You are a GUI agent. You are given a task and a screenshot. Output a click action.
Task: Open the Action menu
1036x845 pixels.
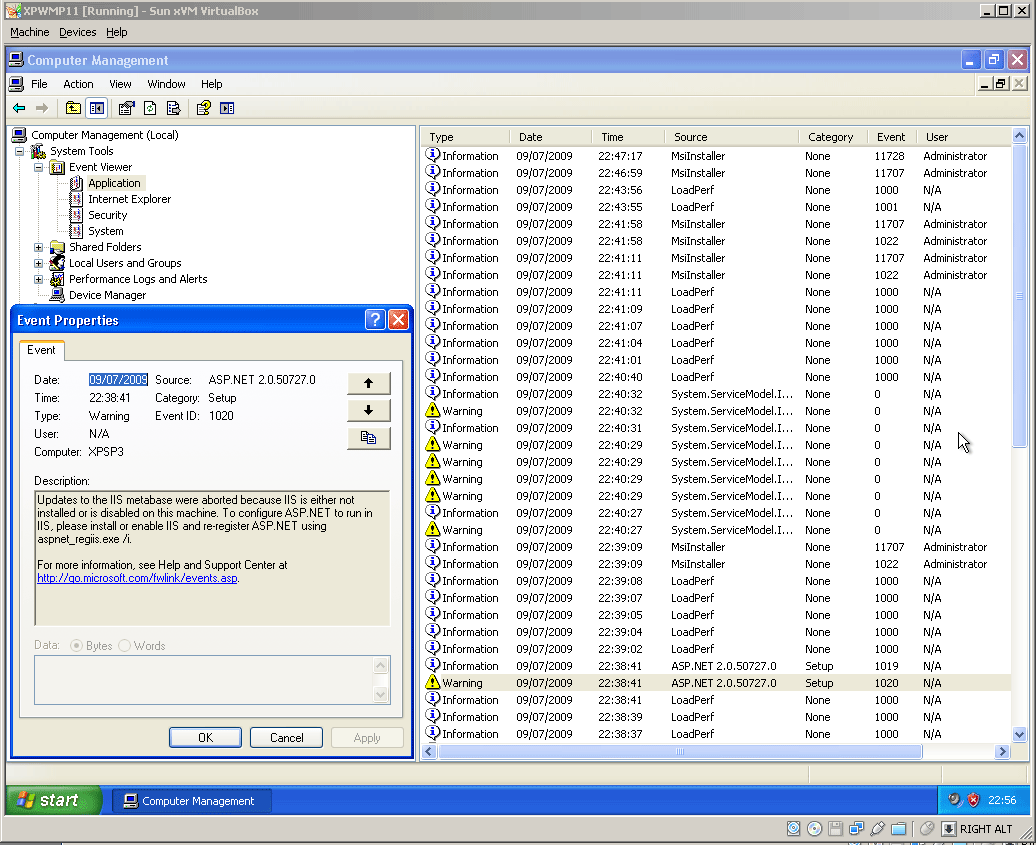pos(78,84)
